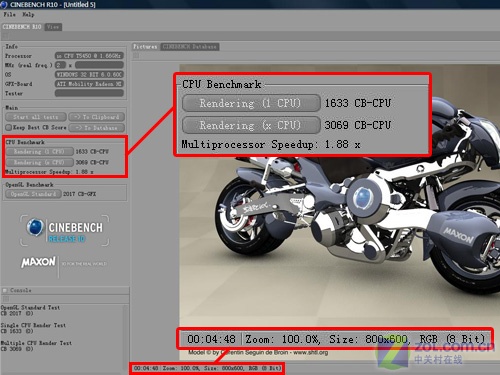The width and height of the screenshot is (500, 375).
Task: Select the 3069 CB-CPU score in left panel
Action: (x=92, y=162)
